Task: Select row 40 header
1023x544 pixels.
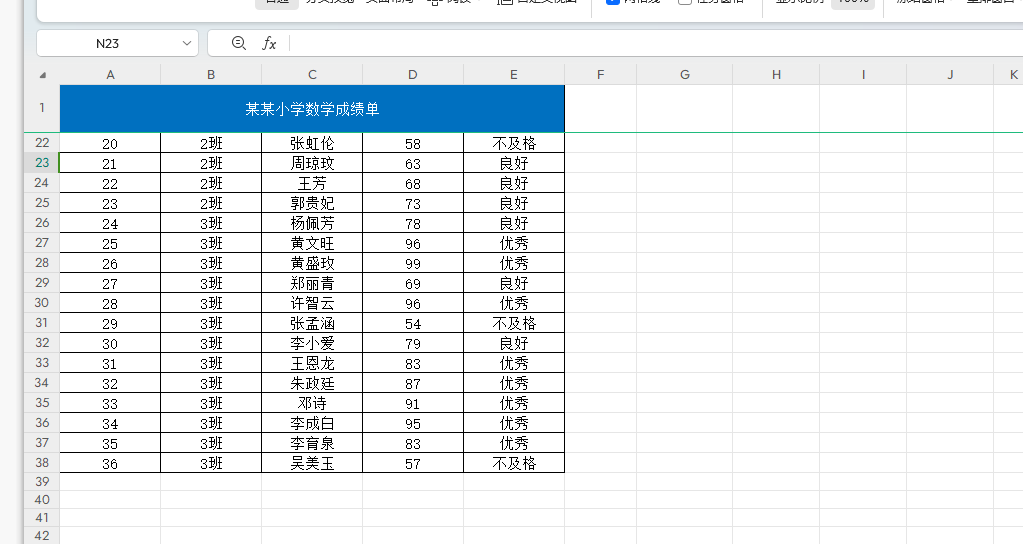Action: click(x=42, y=500)
